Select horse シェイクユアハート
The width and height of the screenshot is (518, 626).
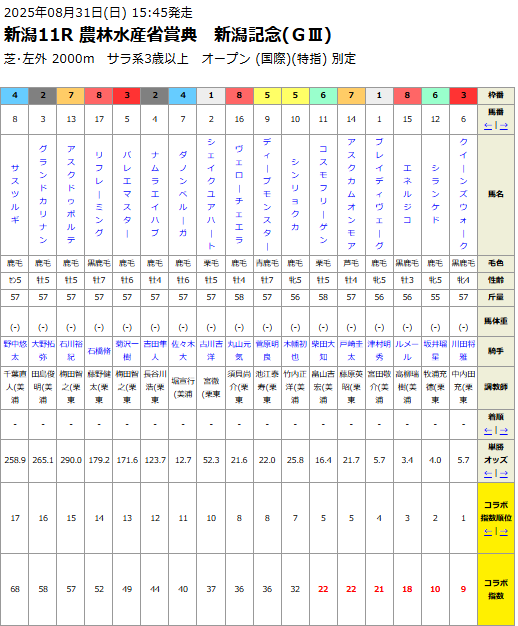pyautogui.click(x=211, y=194)
